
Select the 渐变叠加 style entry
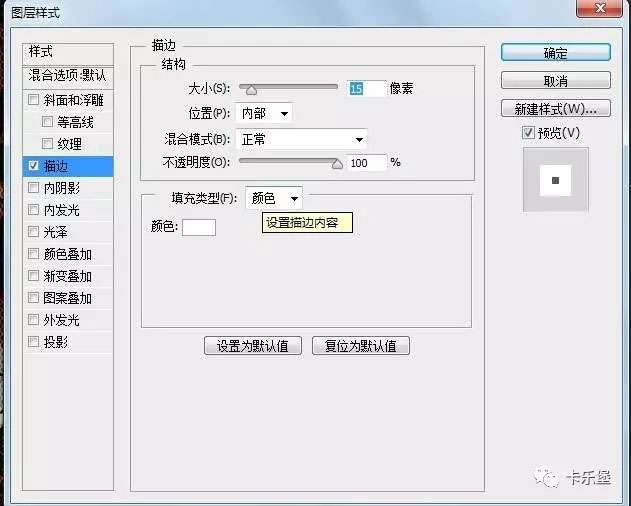(68, 276)
